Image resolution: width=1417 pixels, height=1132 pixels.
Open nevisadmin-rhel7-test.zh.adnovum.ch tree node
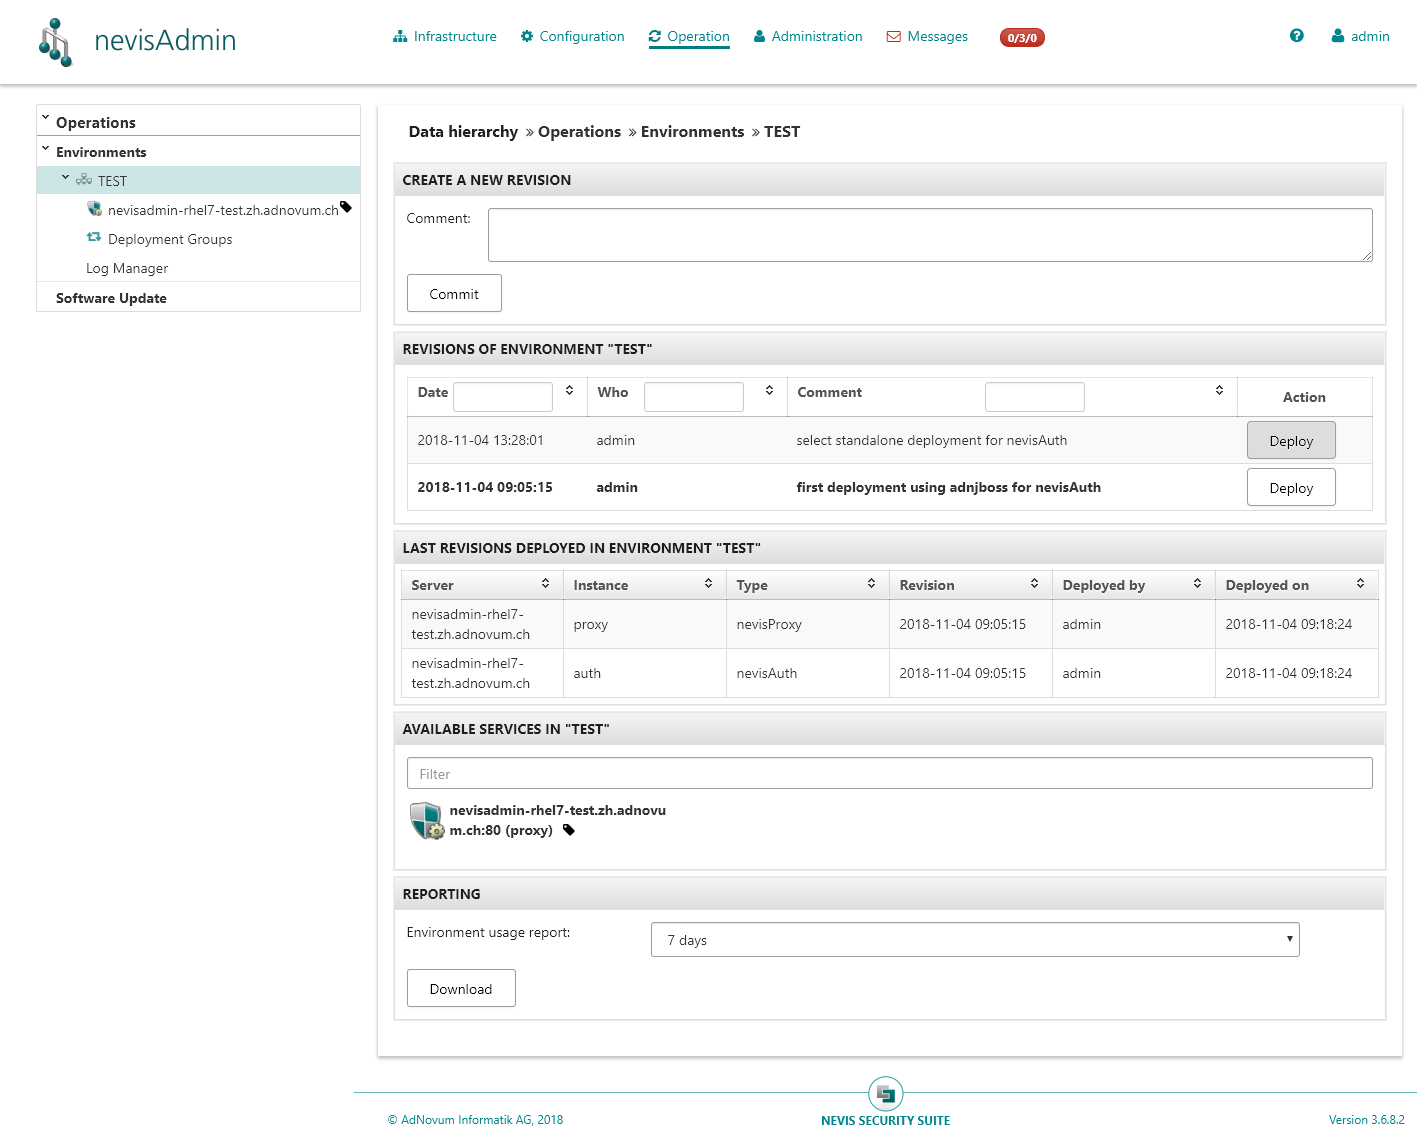(x=223, y=210)
